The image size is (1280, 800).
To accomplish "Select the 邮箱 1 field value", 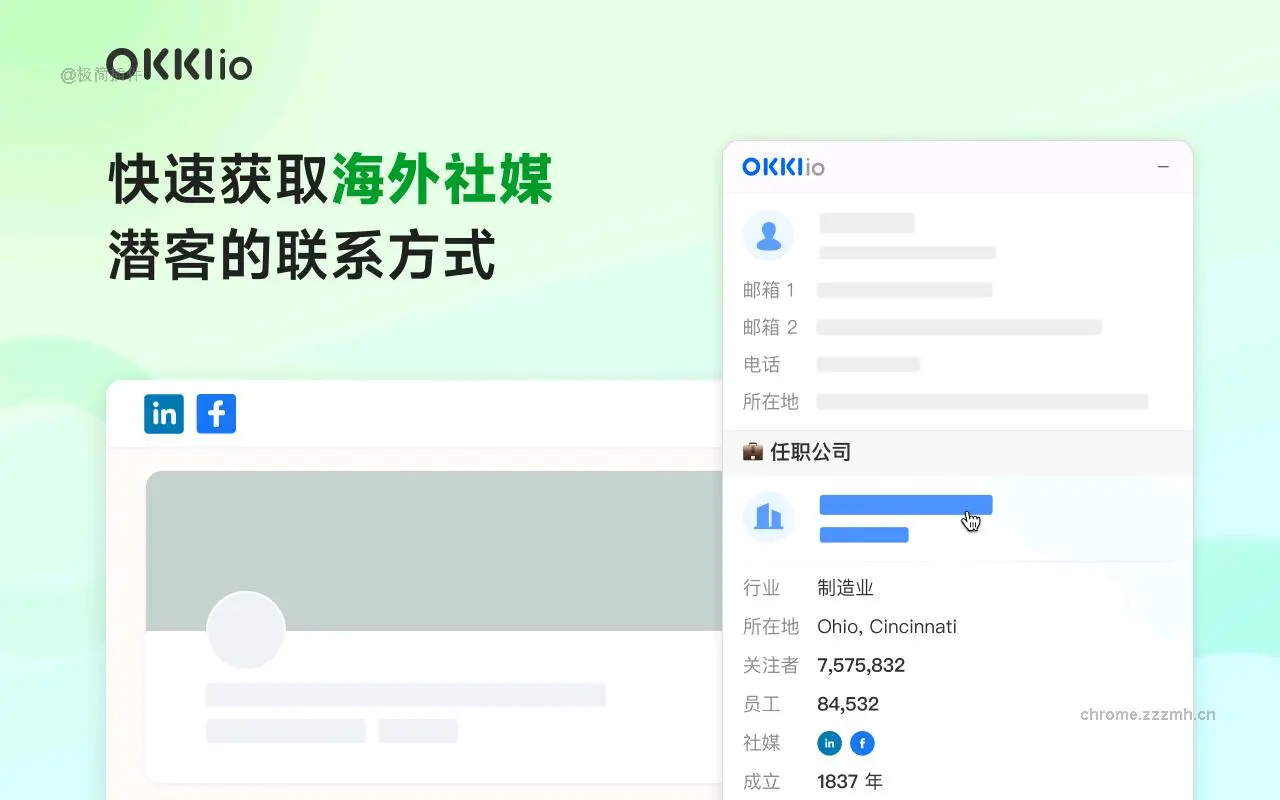I will coord(903,289).
